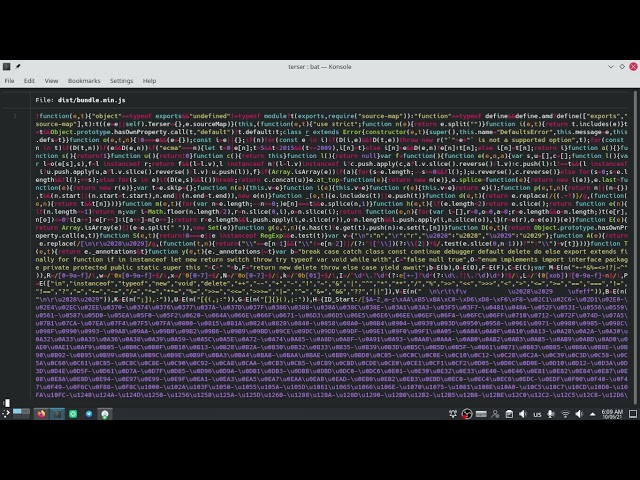
Task: Click the OBS Studio tray icon
Action: 467,414
